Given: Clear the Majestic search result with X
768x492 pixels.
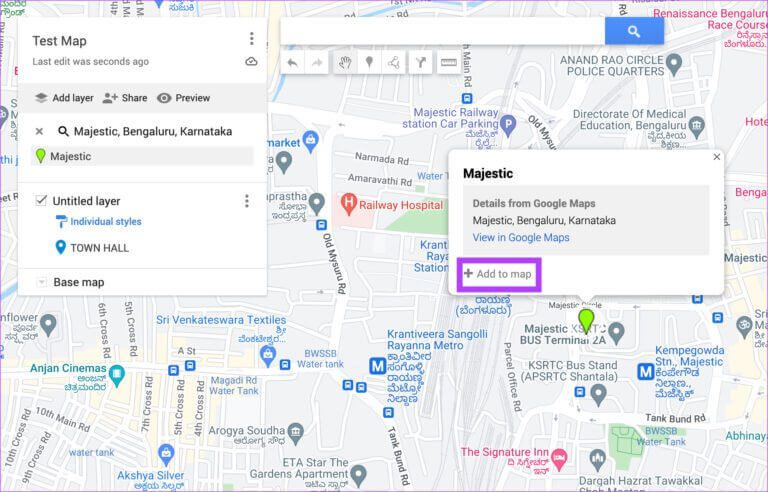Looking at the screenshot, I should click(x=39, y=131).
